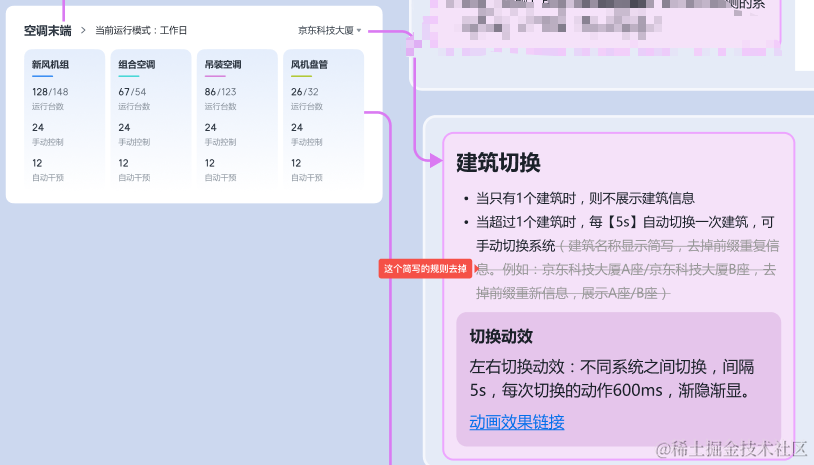Image resolution: width=814 pixels, height=465 pixels.
Task: Click 自动干预 value 12 in 风机盘管 card
Action: pyautogui.click(x=296, y=163)
